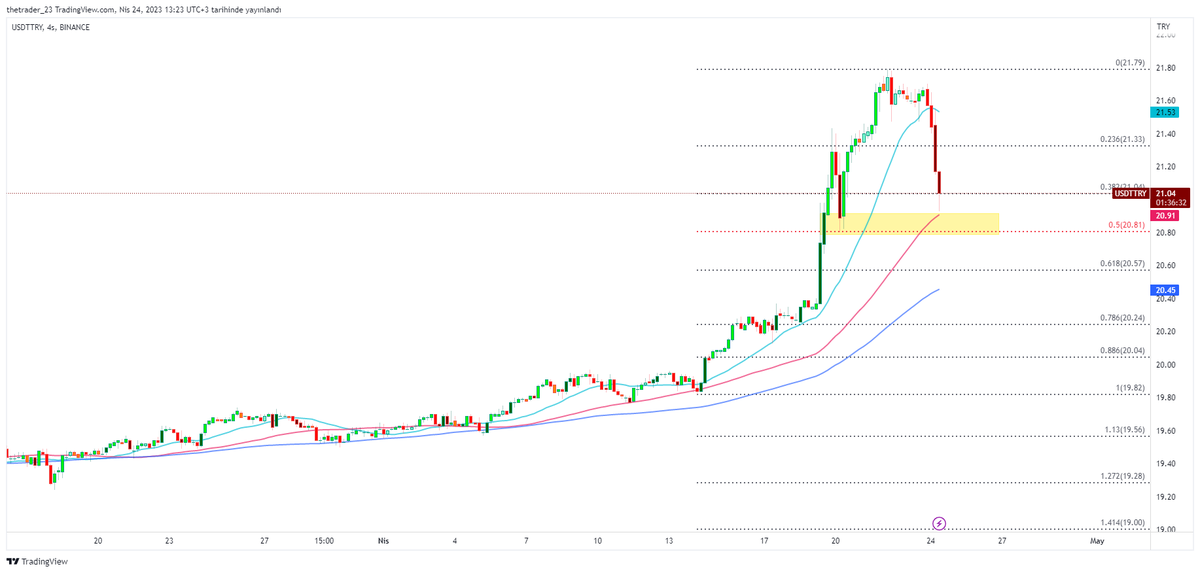The image size is (1200, 573).
Task: Click the Fibonacci label '1.414(19.00)'
Action: pyautogui.click(x=1122, y=522)
